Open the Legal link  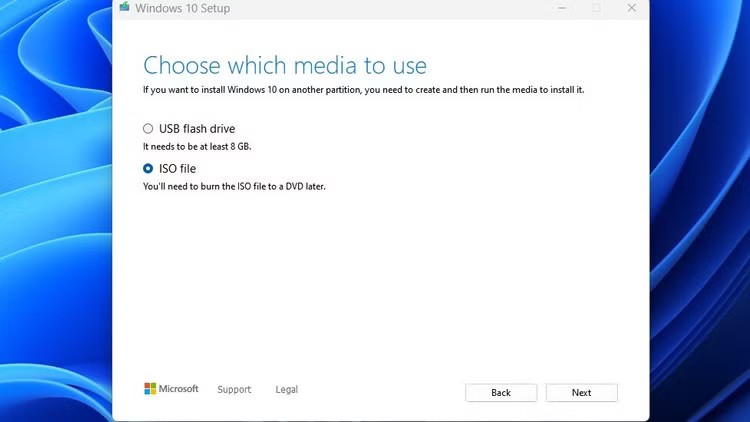[x=286, y=389]
